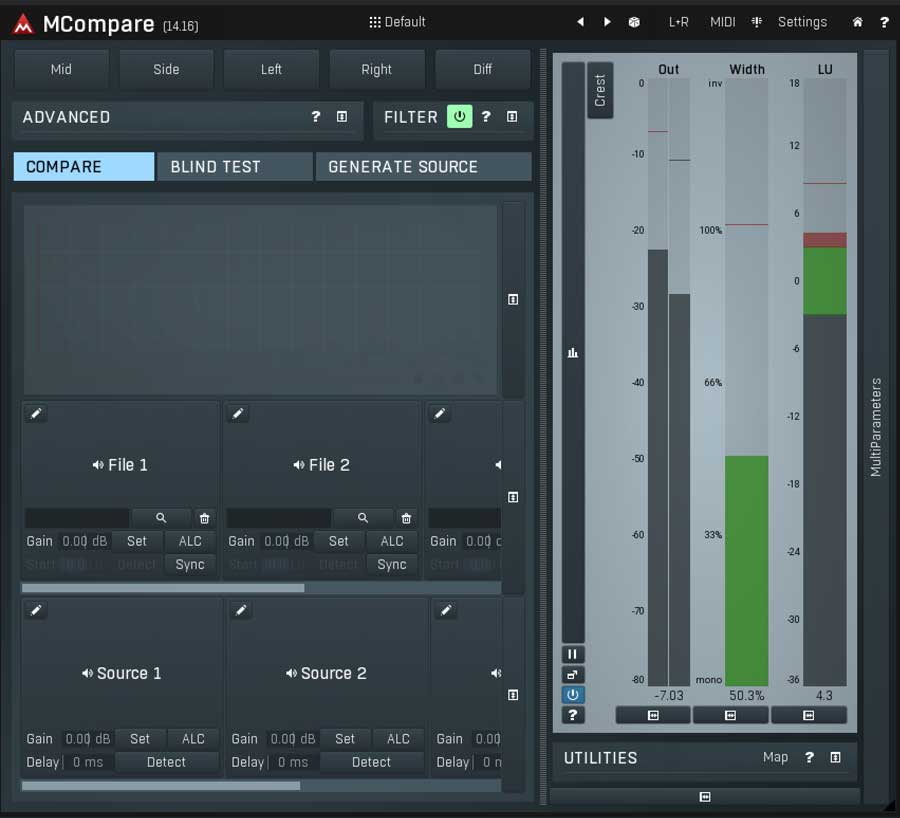Pause the meters

pyautogui.click(x=572, y=654)
